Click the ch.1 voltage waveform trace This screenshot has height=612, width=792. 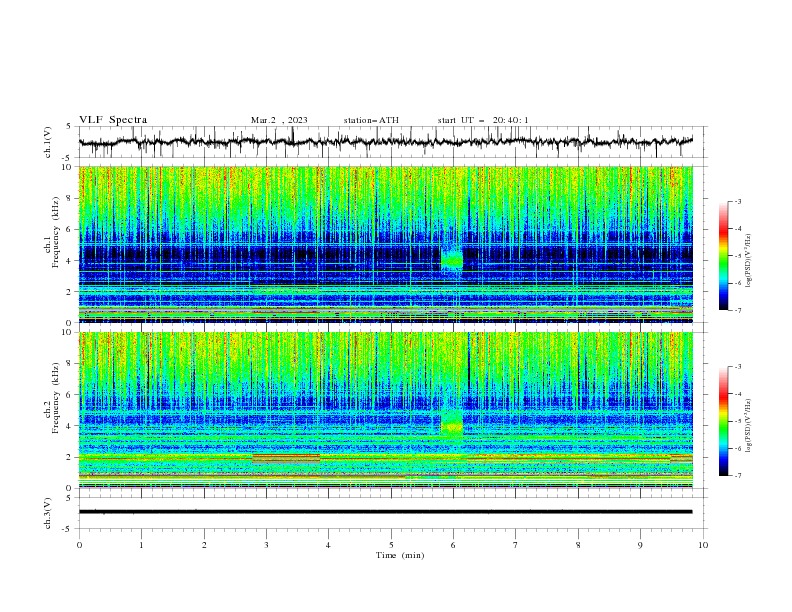click(385, 142)
